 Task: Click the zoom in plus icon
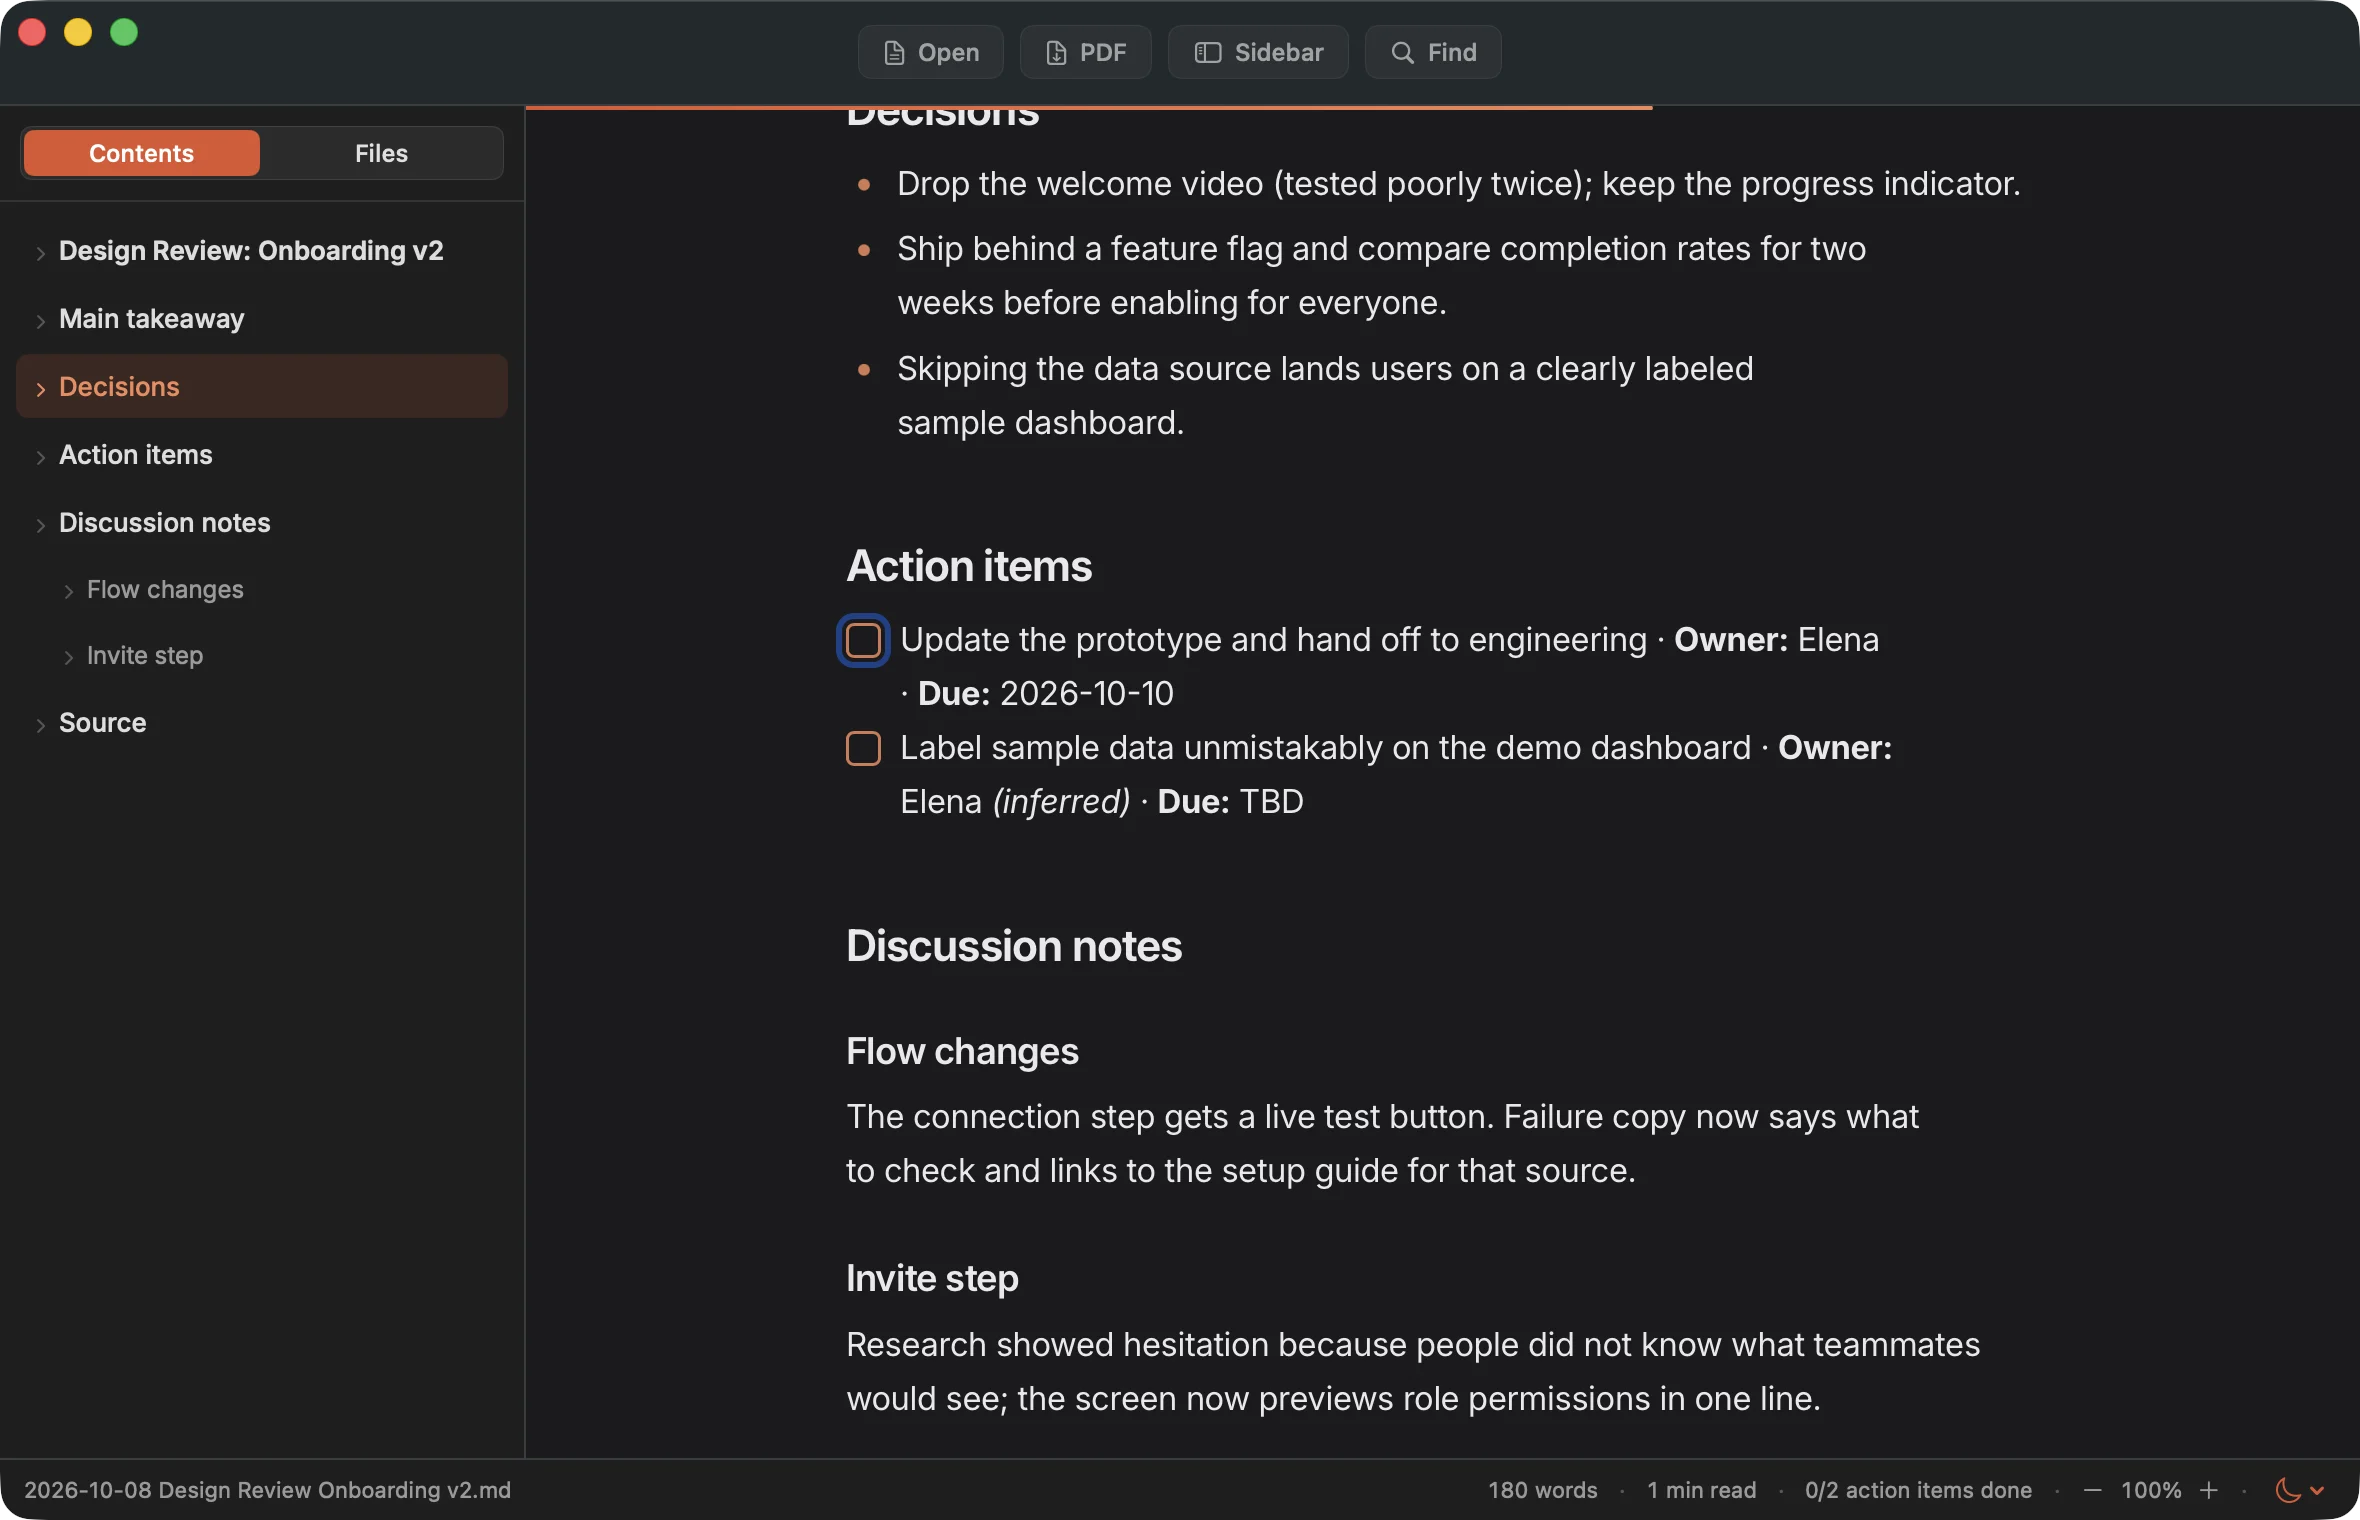point(2208,1490)
